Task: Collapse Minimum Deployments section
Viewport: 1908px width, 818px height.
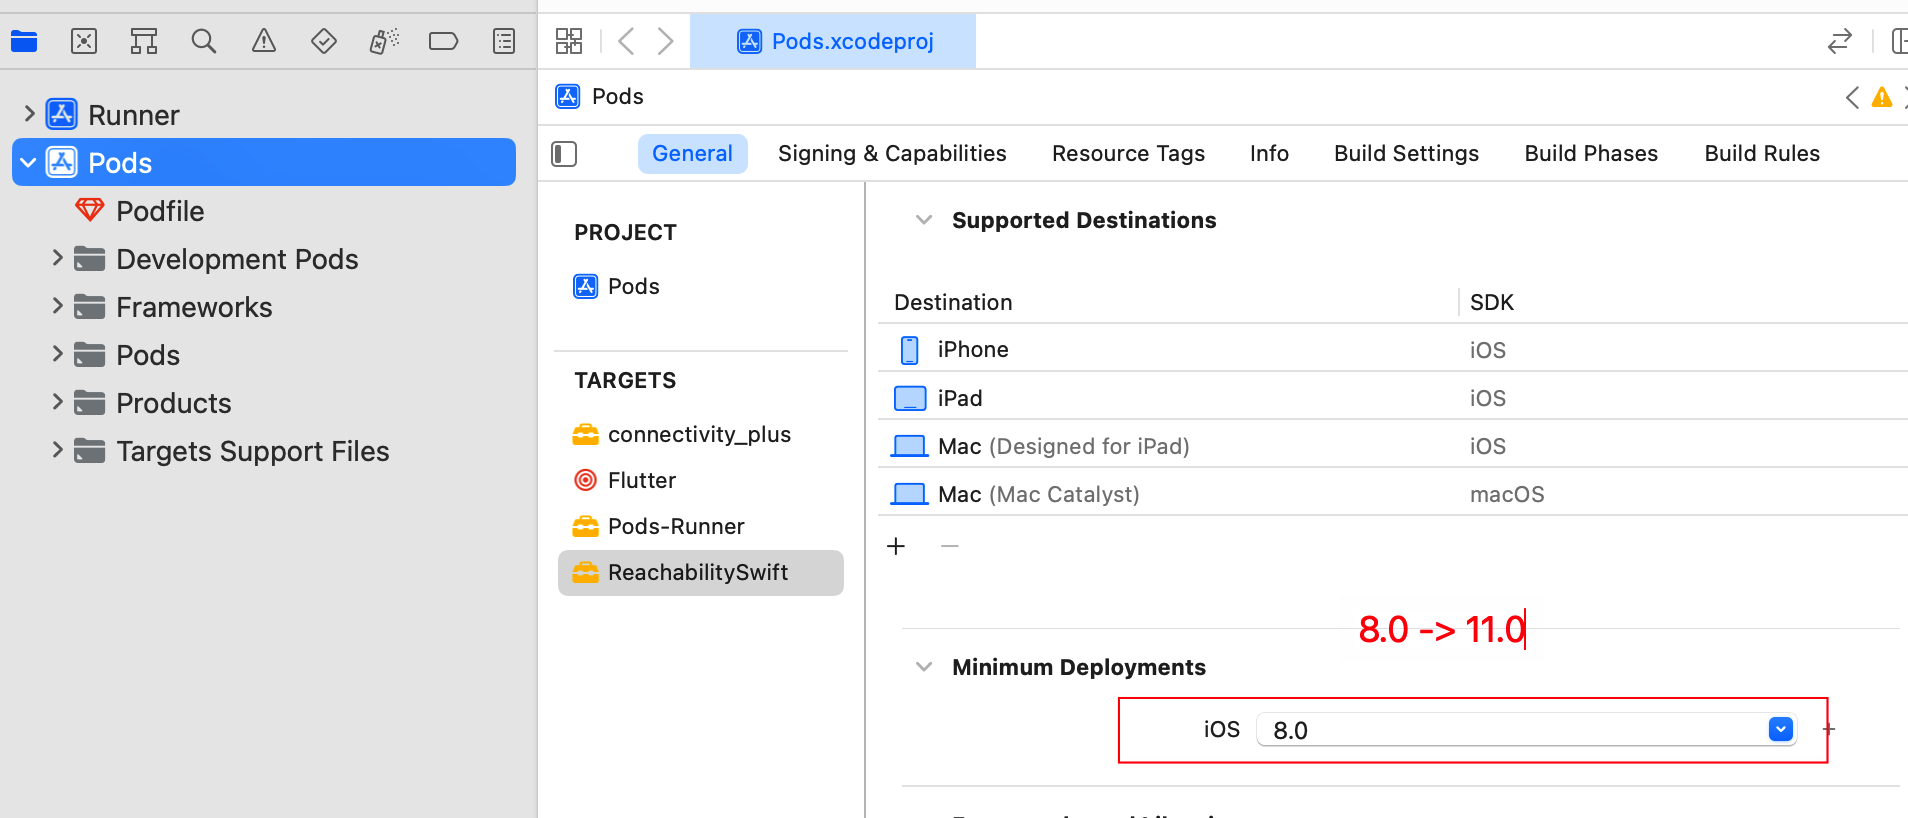Action: (924, 667)
